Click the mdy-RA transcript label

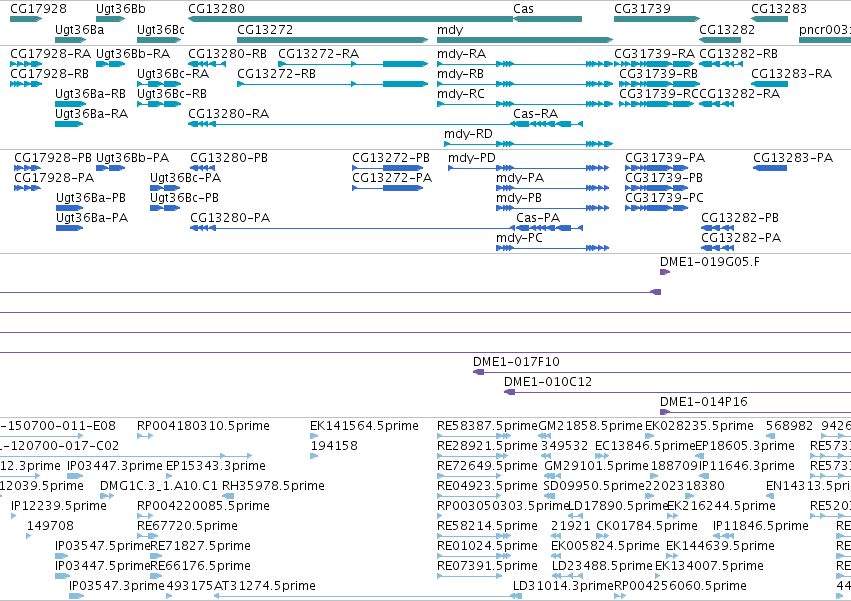tap(461, 54)
